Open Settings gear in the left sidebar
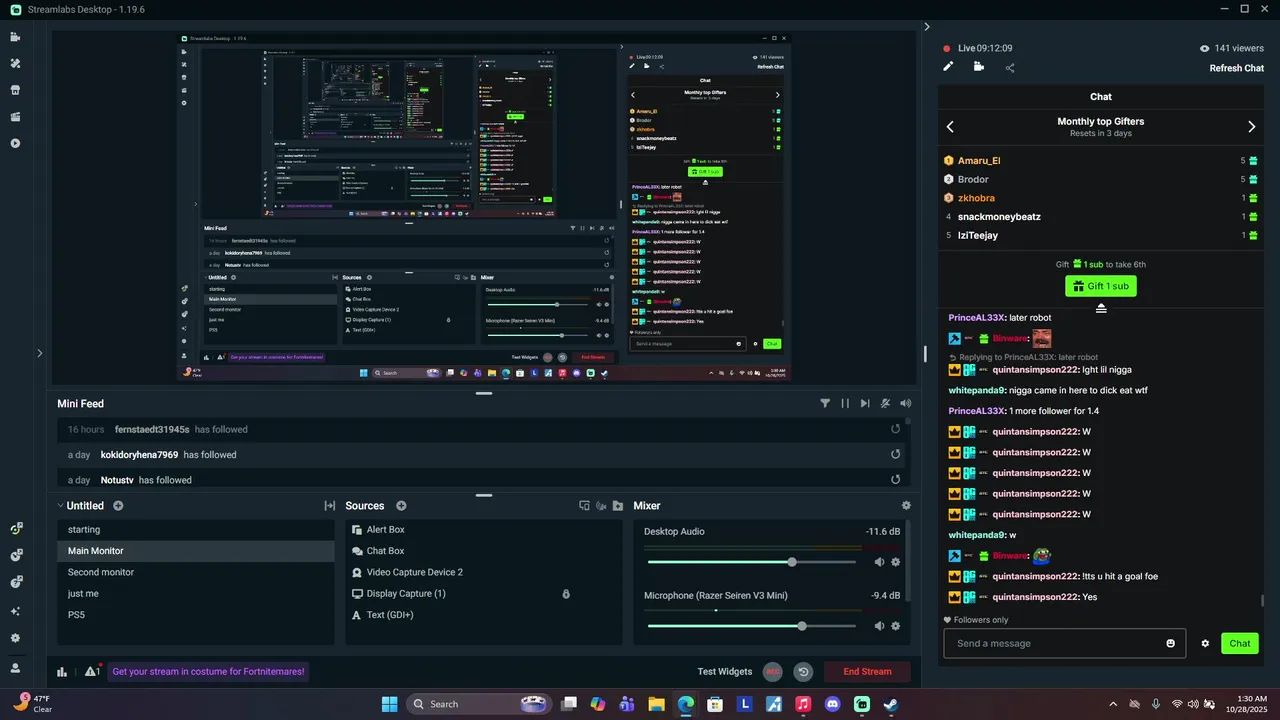 (15, 638)
